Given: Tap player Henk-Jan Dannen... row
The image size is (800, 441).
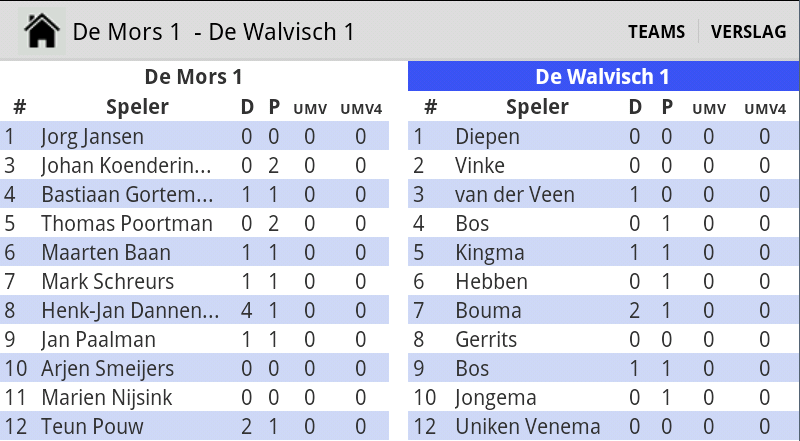Looking at the screenshot, I should pyautogui.click(x=194, y=310).
